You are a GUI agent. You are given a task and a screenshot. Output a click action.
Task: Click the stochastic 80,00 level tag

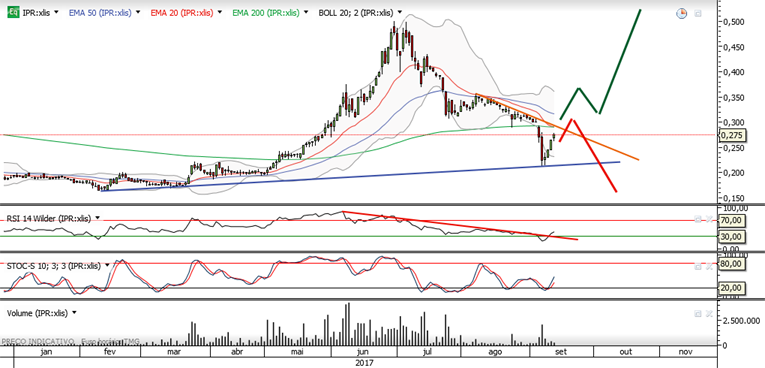[x=731, y=264]
